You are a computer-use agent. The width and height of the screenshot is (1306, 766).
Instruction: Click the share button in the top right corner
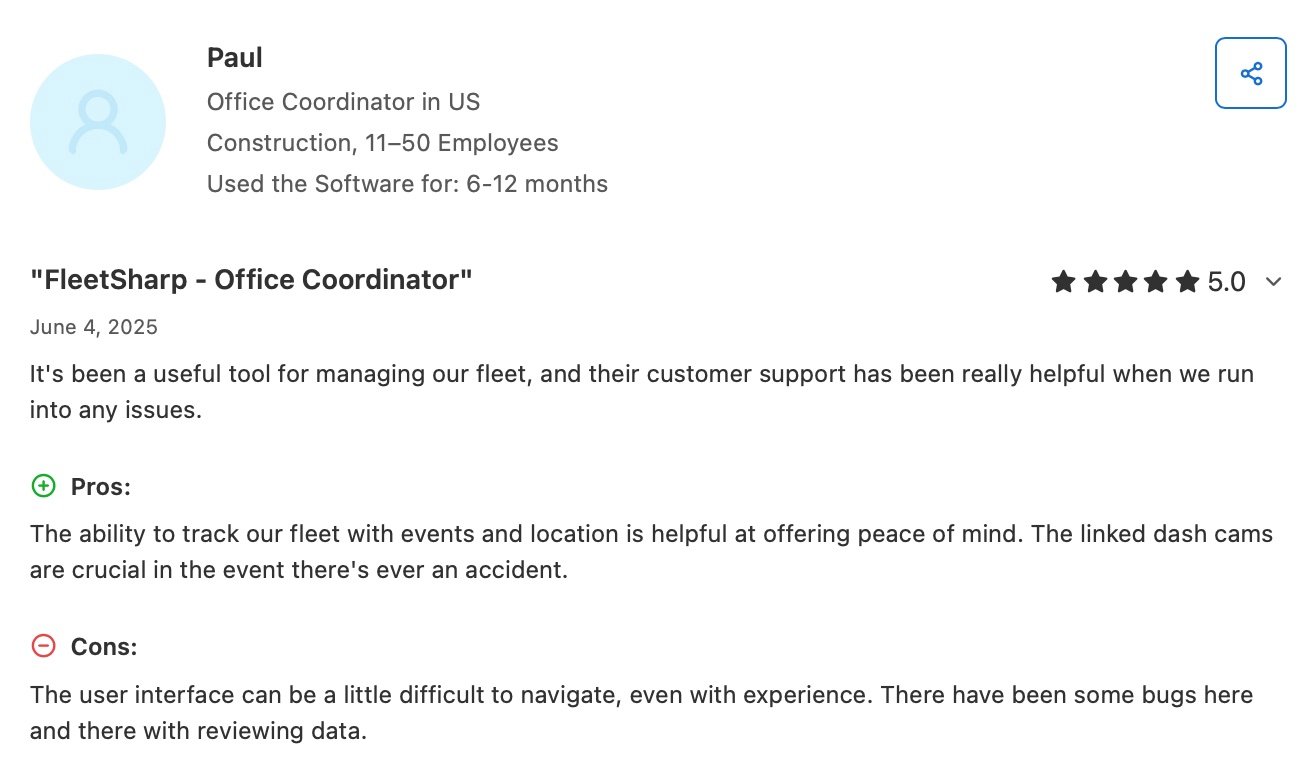pyautogui.click(x=1250, y=73)
